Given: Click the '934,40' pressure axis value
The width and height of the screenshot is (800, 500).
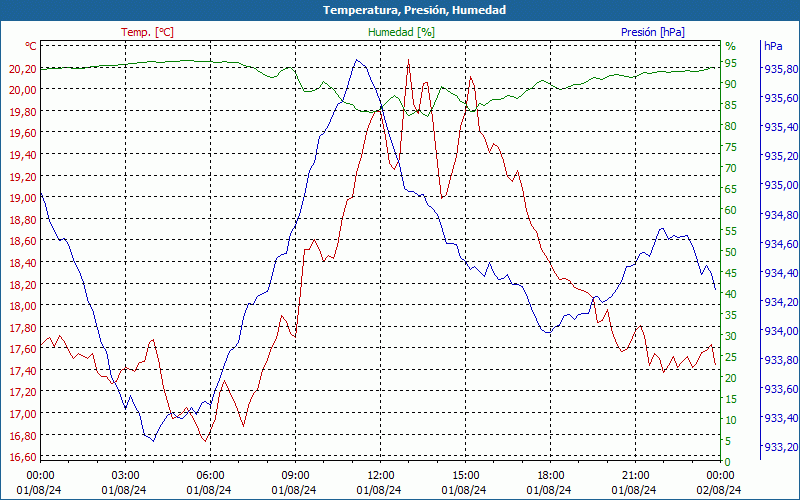Looking at the screenshot, I should click(x=782, y=273).
